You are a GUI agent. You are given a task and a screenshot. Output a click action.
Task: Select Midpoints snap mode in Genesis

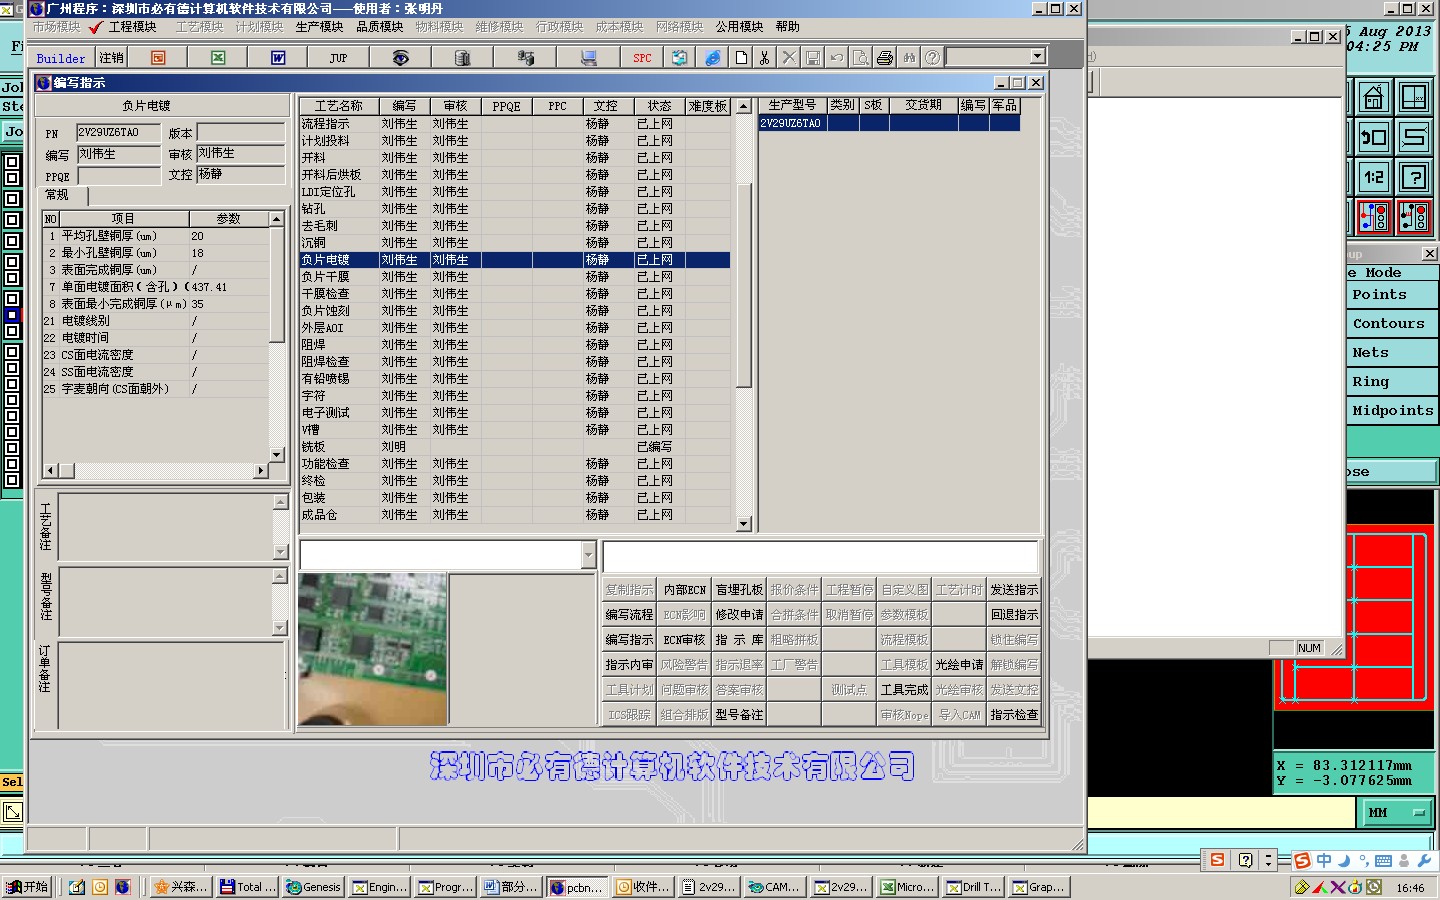(1392, 411)
